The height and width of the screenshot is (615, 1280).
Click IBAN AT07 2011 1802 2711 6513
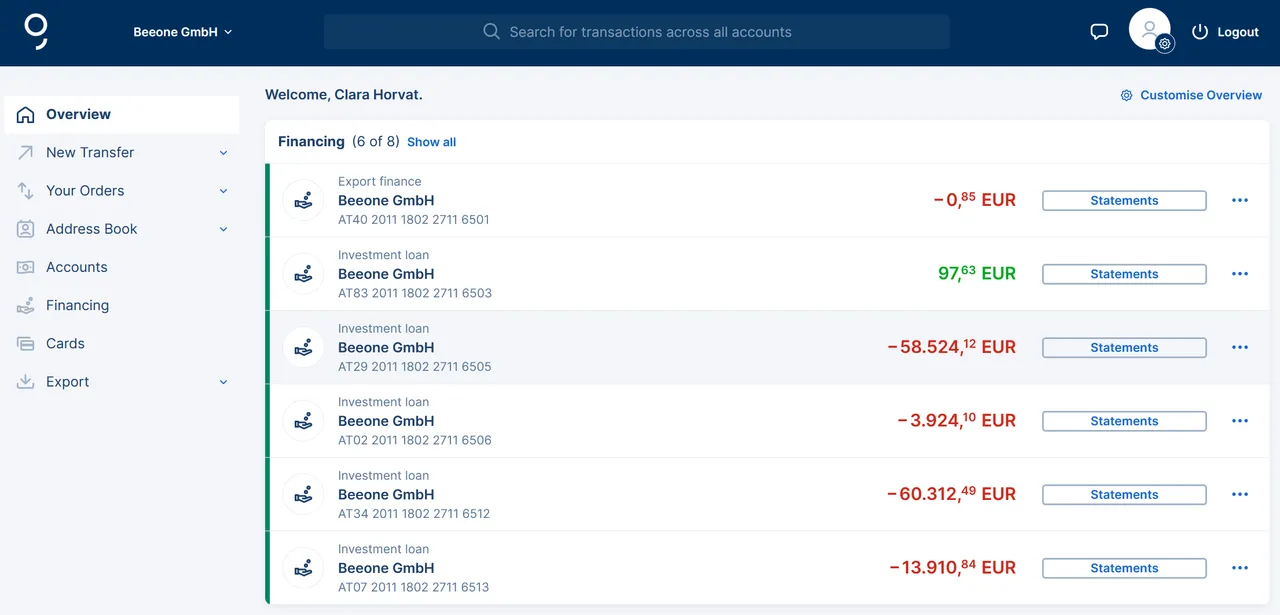coord(414,587)
